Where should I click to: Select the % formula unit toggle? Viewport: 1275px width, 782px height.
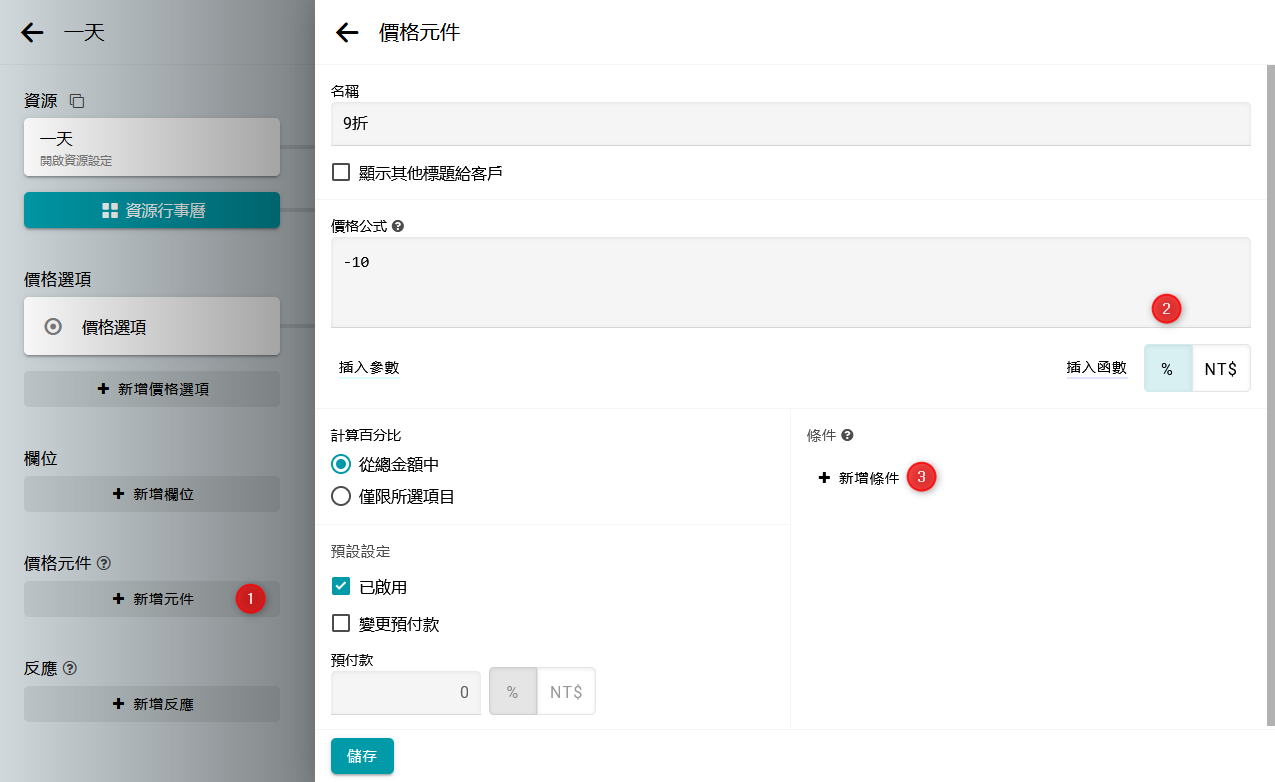click(1167, 369)
